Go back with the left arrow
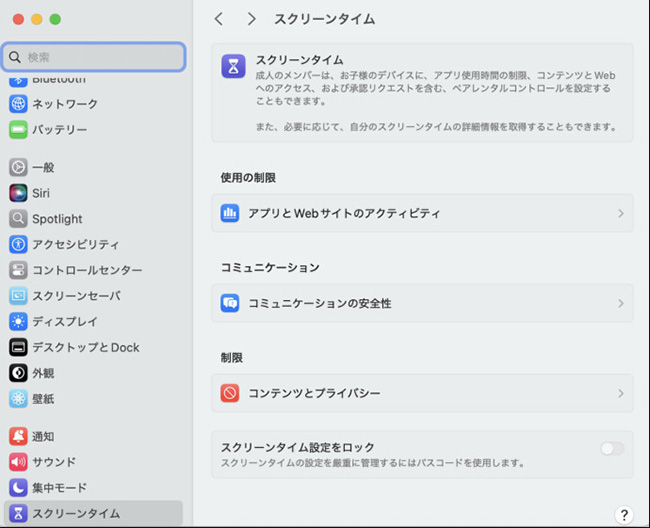The height and width of the screenshot is (528, 650). pos(219,19)
